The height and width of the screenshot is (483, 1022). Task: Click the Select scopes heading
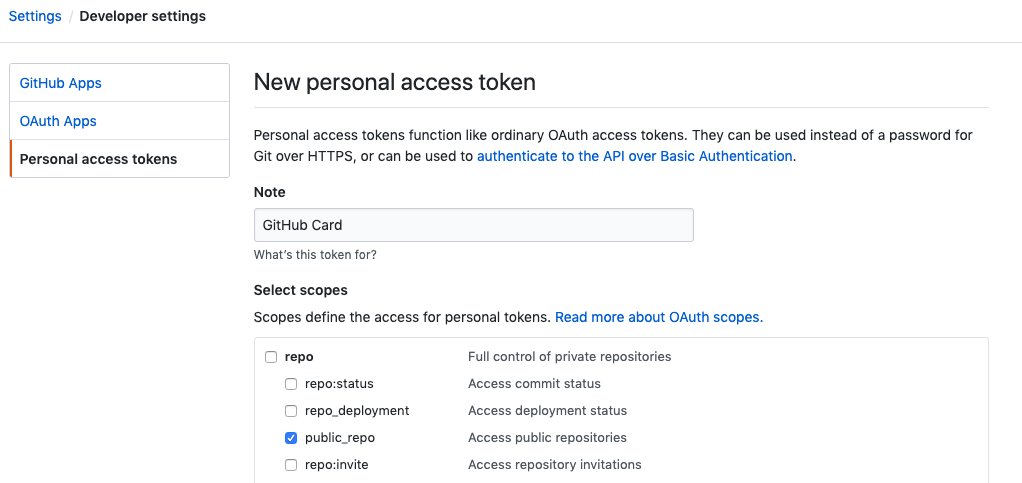301,290
